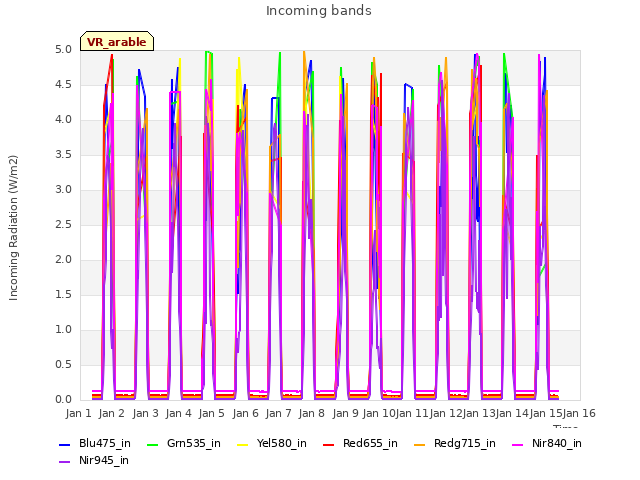640x480 pixels.
Task: Click the 3.0 y-axis tick value
Action: coord(63,190)
